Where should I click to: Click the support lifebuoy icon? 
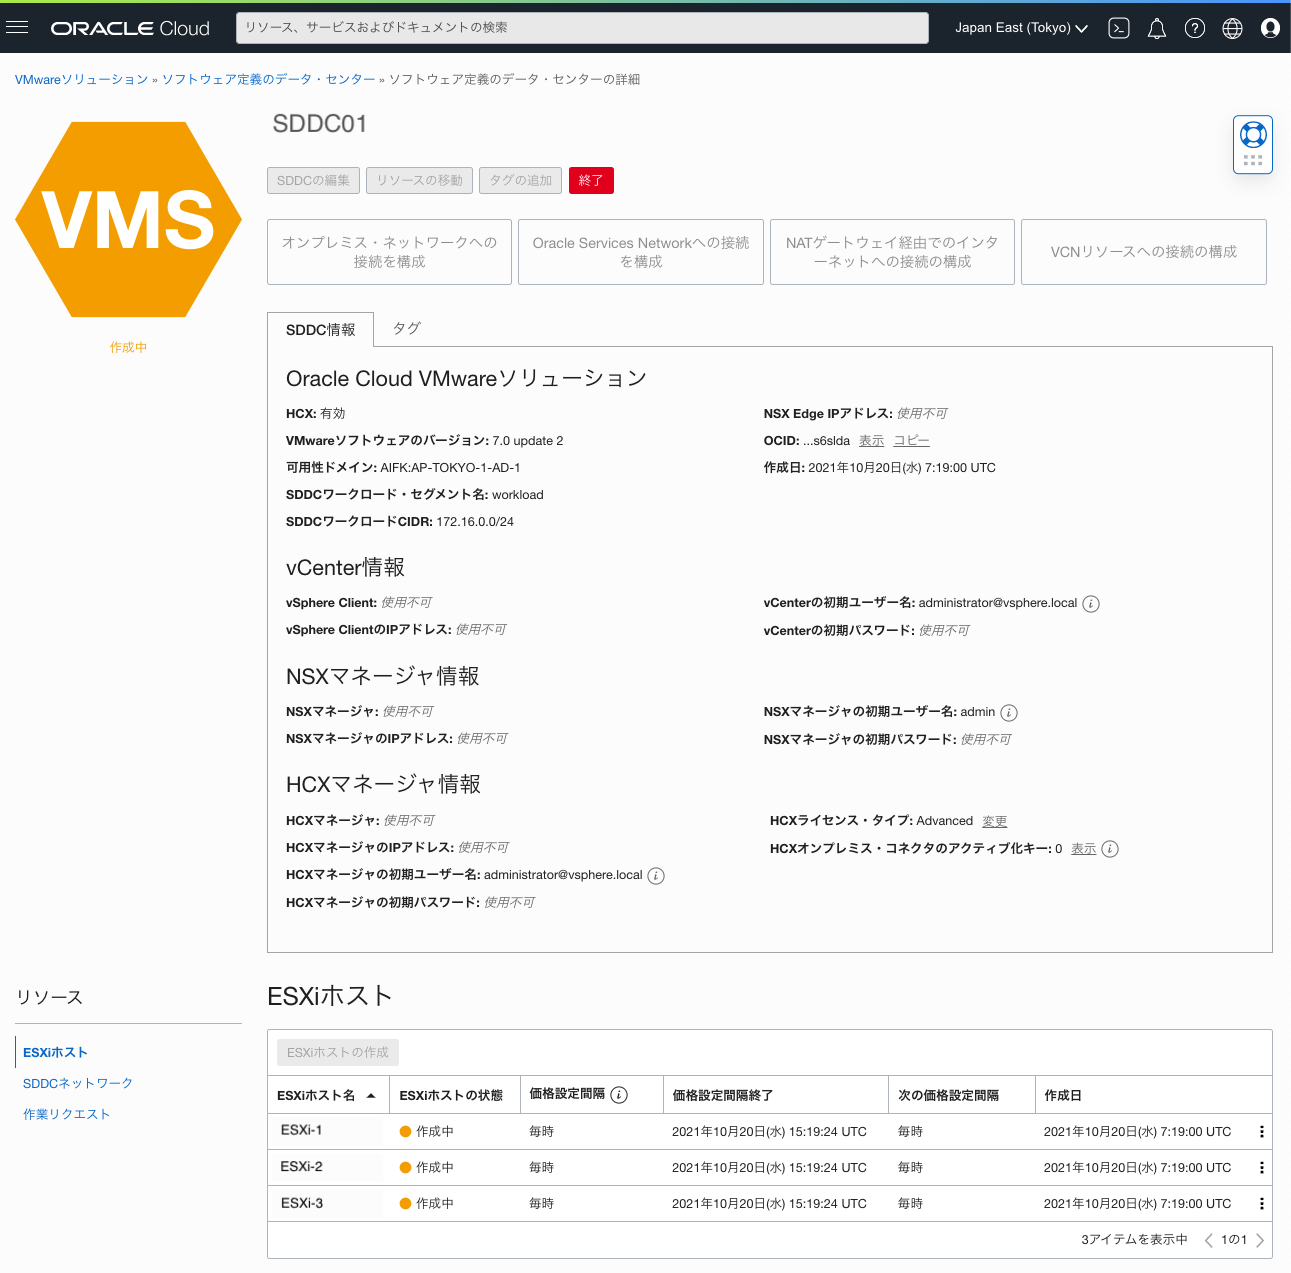[1253, 134]
